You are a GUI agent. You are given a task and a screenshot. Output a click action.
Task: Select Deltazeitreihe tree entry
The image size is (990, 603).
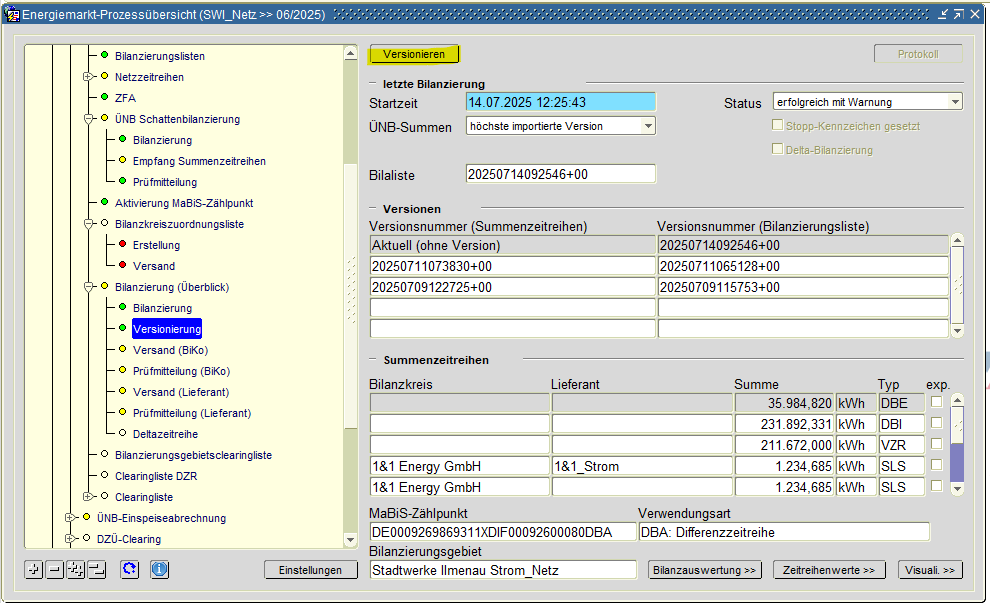pos(165,434)
